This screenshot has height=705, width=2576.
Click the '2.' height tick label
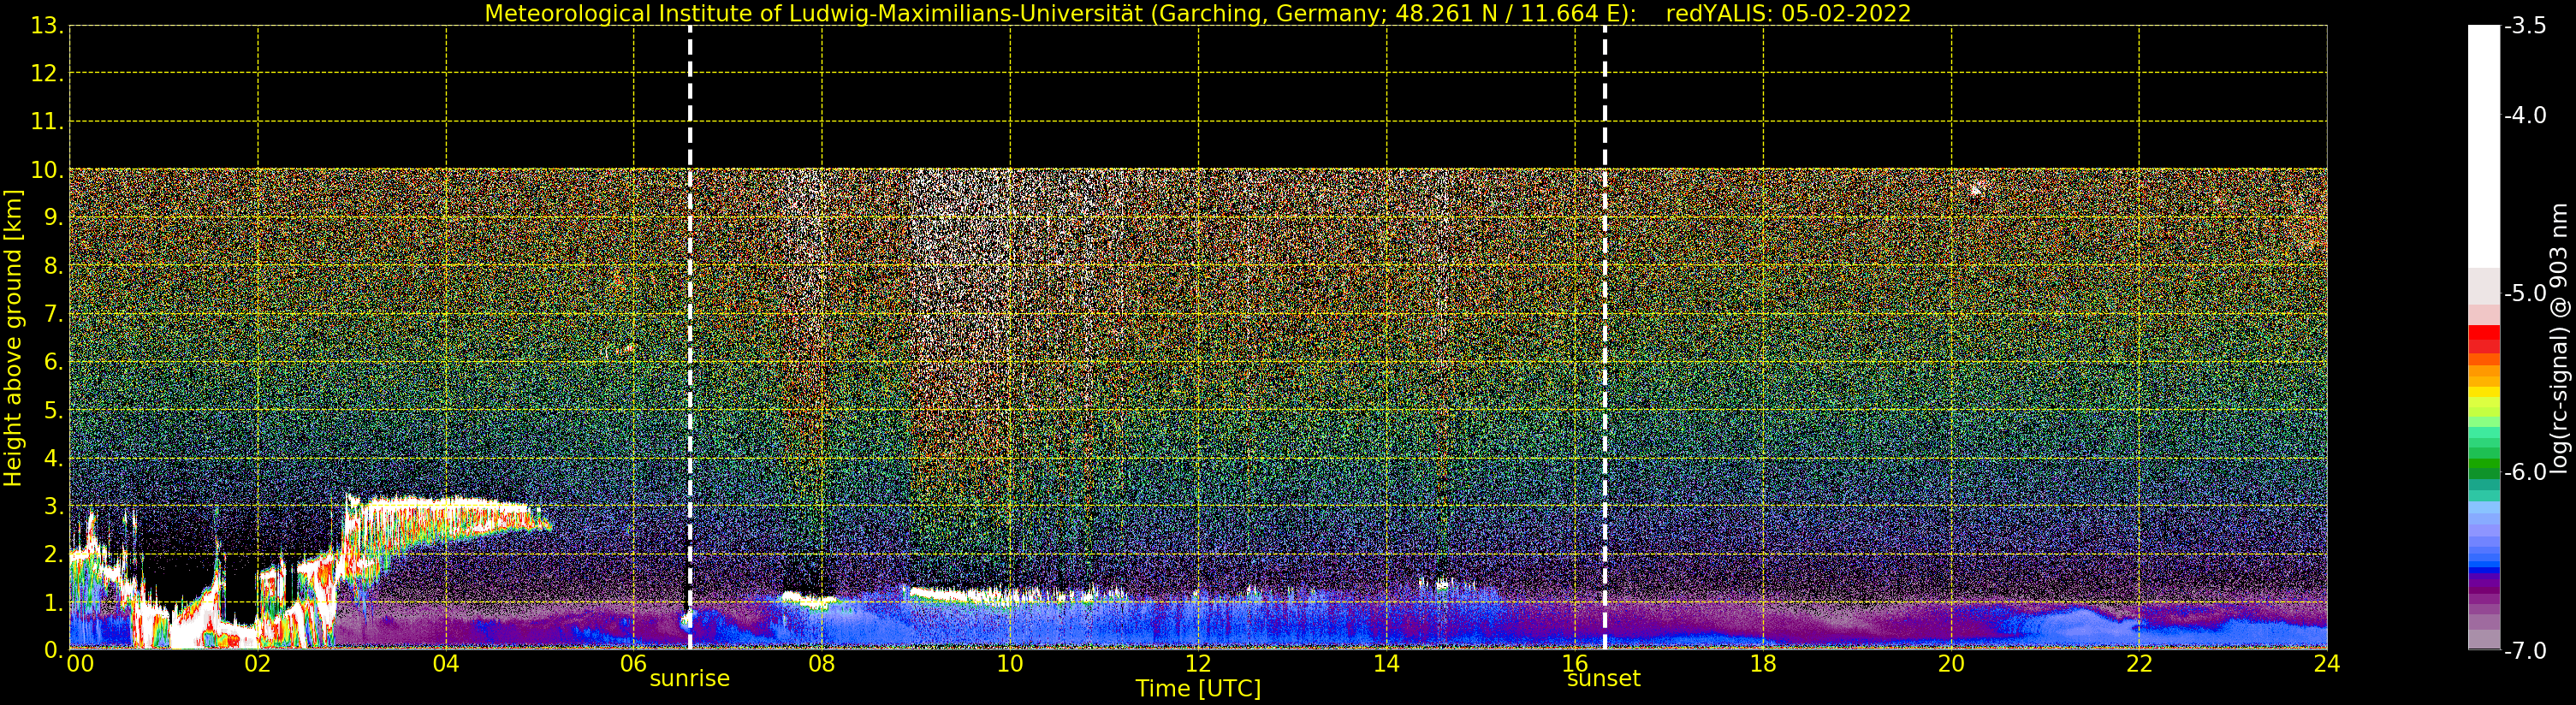(54, 554)
